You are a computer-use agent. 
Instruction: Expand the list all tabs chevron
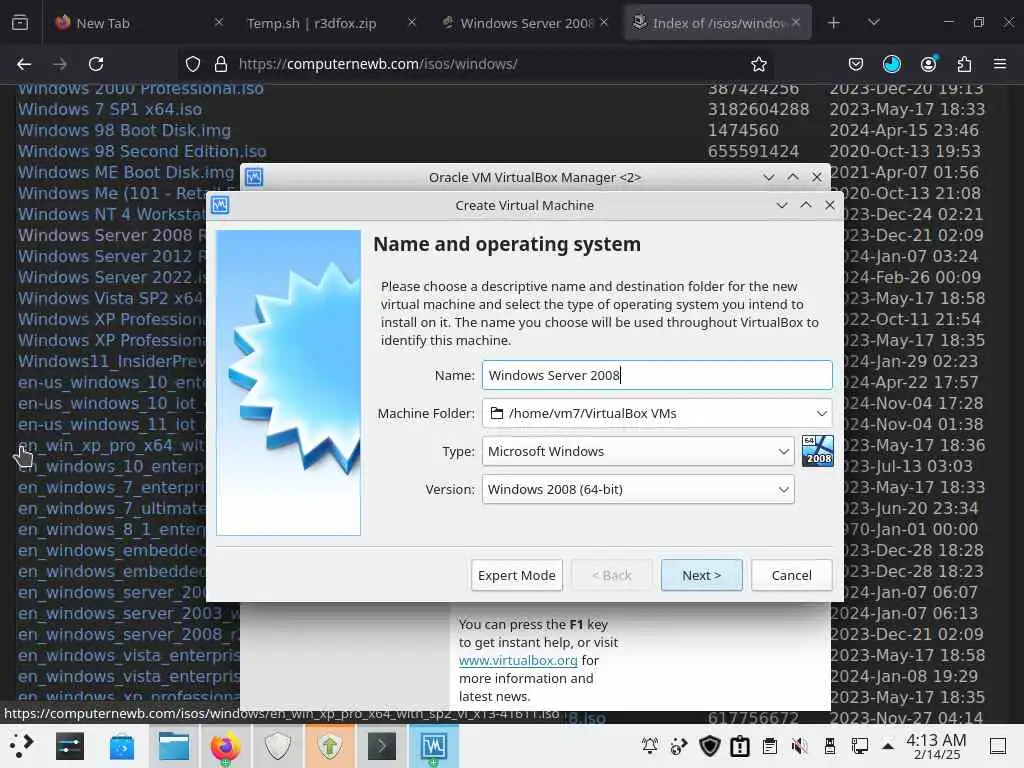tap(874, 23)
